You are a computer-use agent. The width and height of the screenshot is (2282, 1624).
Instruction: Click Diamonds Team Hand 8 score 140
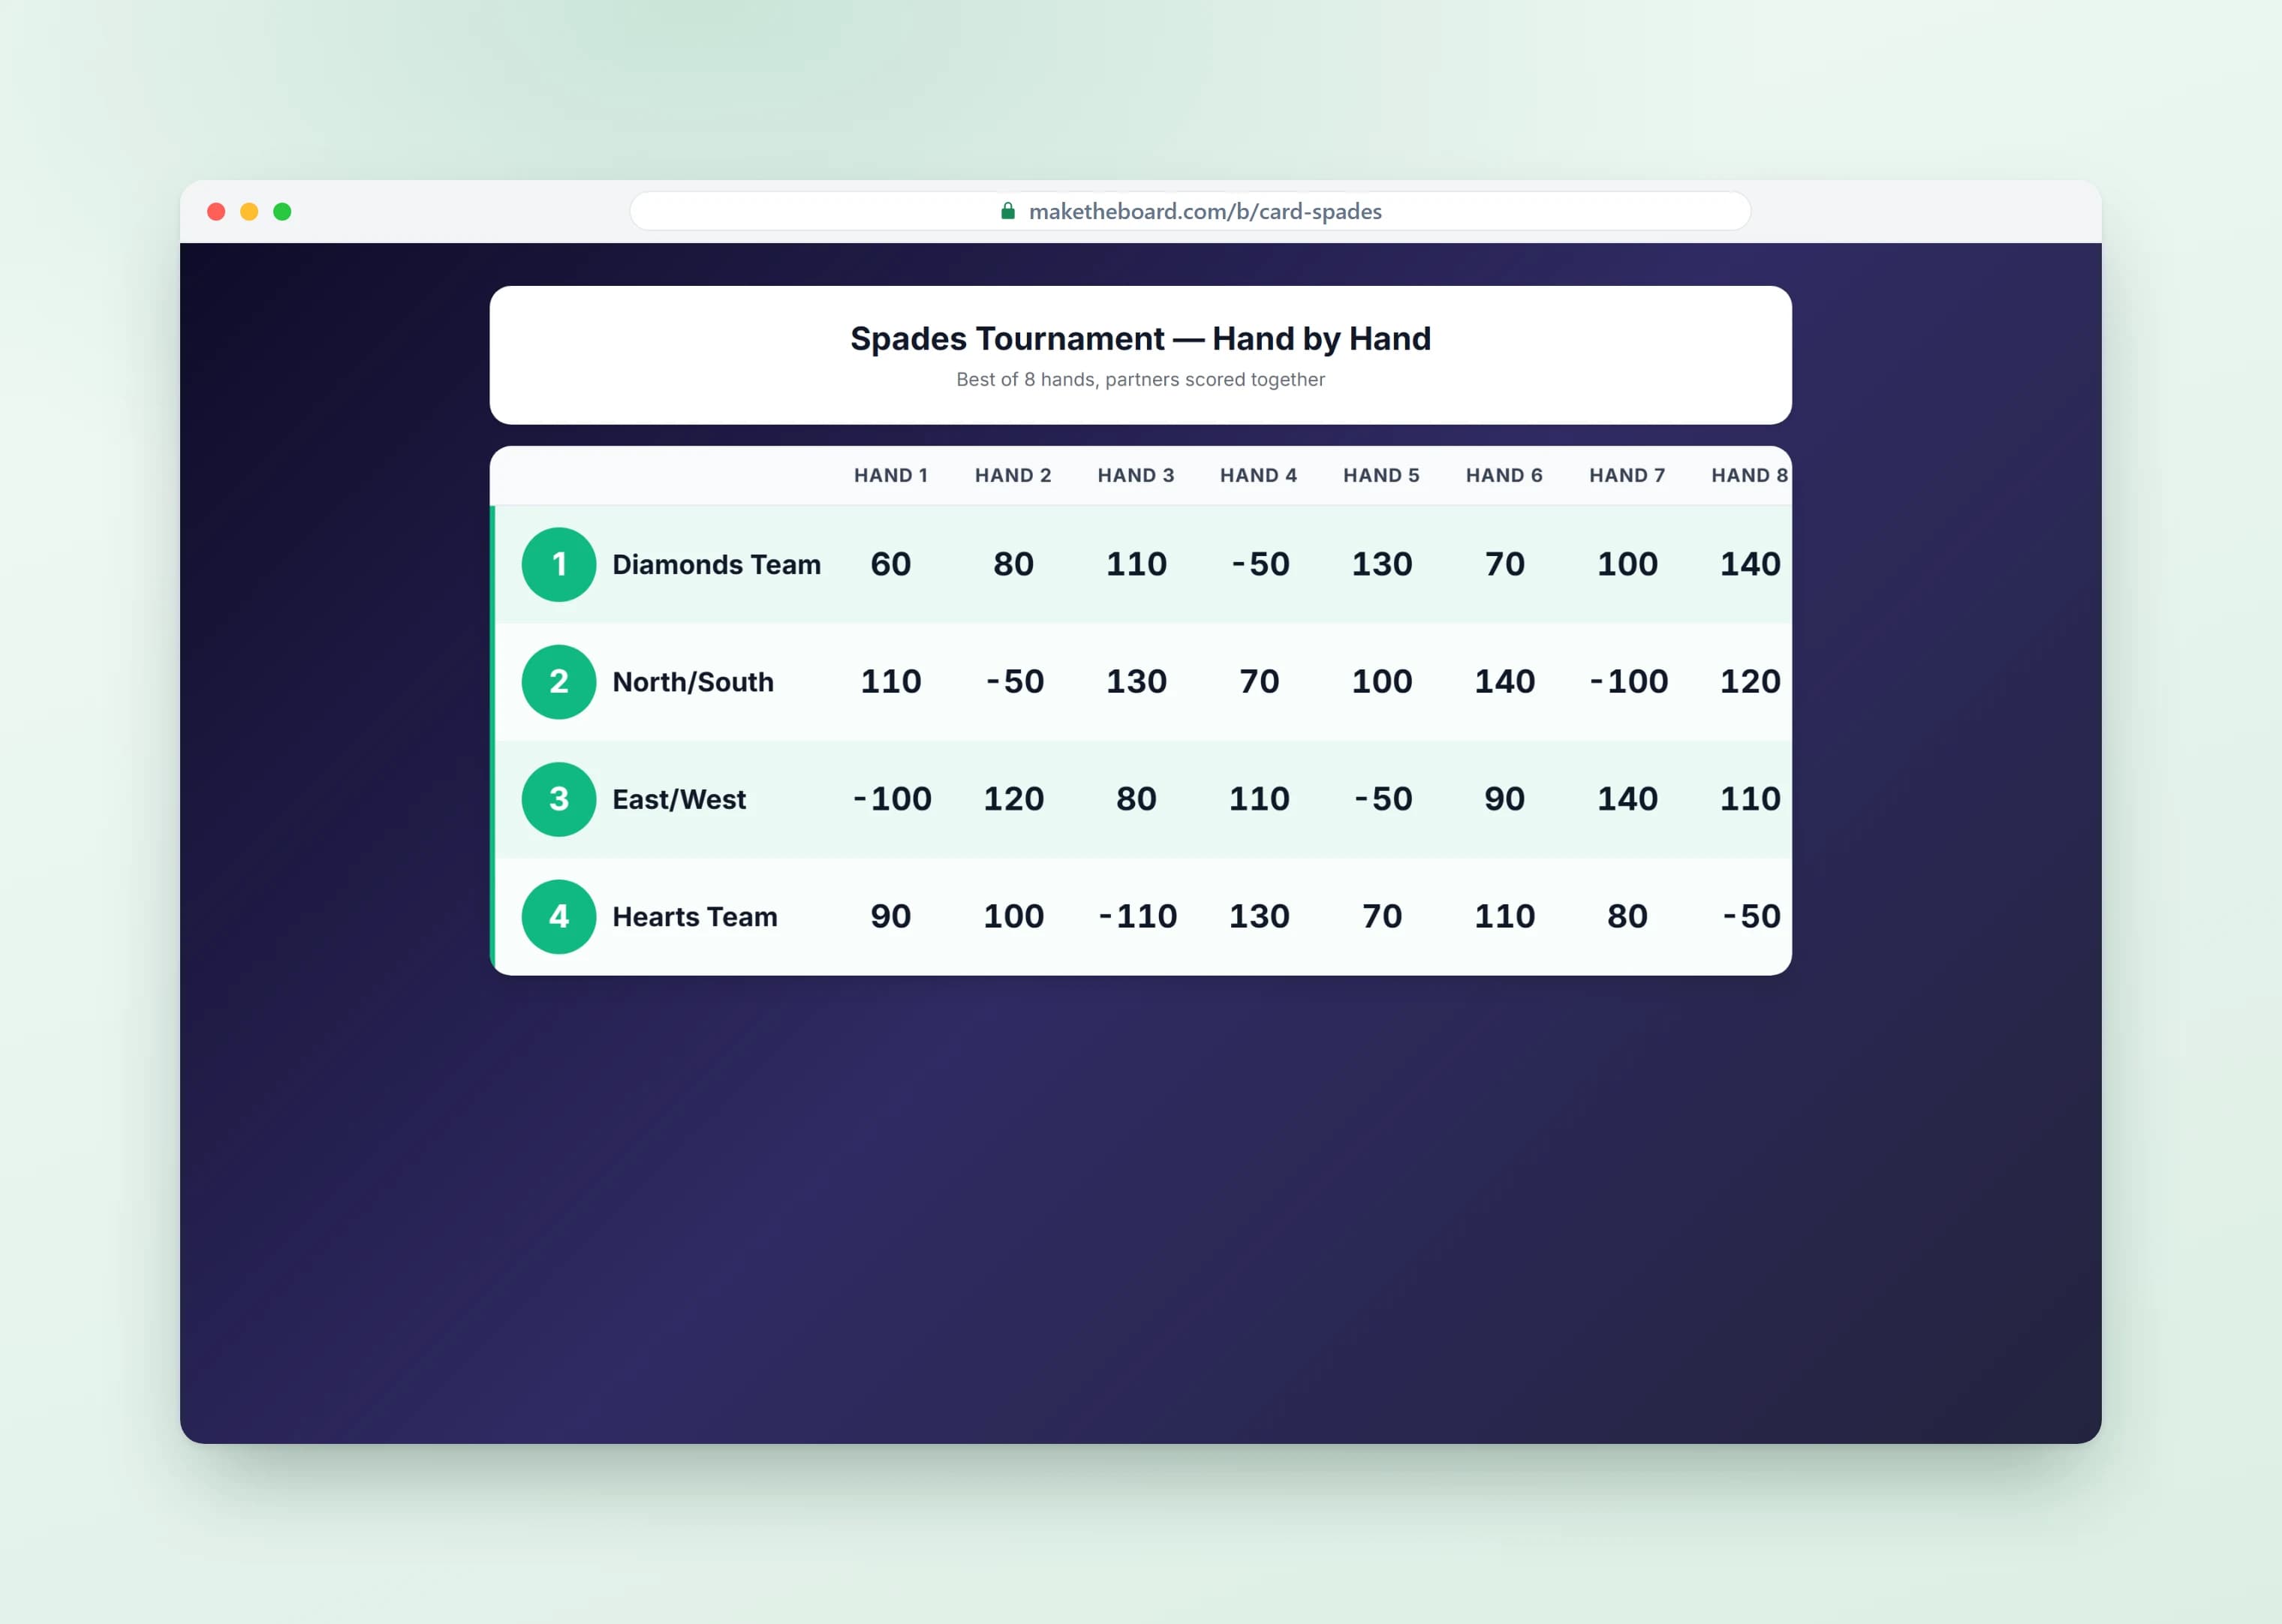click(1750, 564)
